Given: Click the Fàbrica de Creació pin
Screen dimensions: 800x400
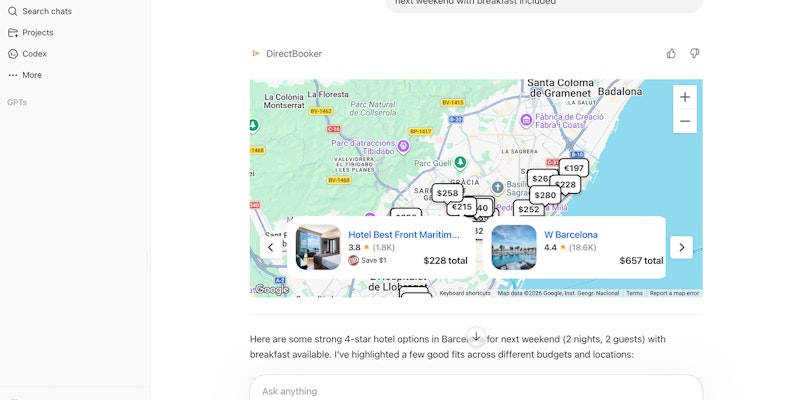Looking at the screenshot, I should tap(526, 121).
